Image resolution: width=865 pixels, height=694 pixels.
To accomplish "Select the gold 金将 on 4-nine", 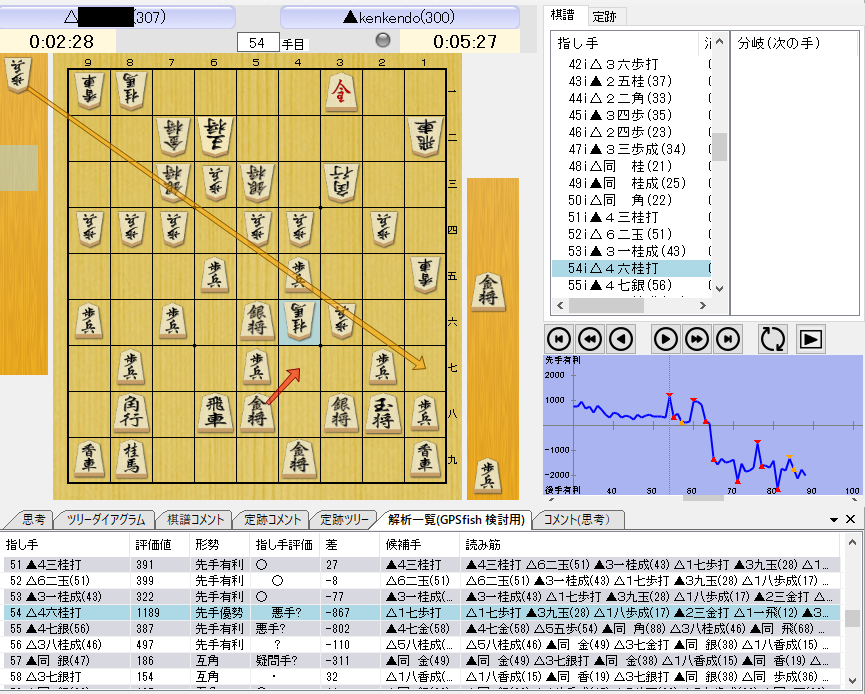I will pyautogui.click(x=299, y=460).
